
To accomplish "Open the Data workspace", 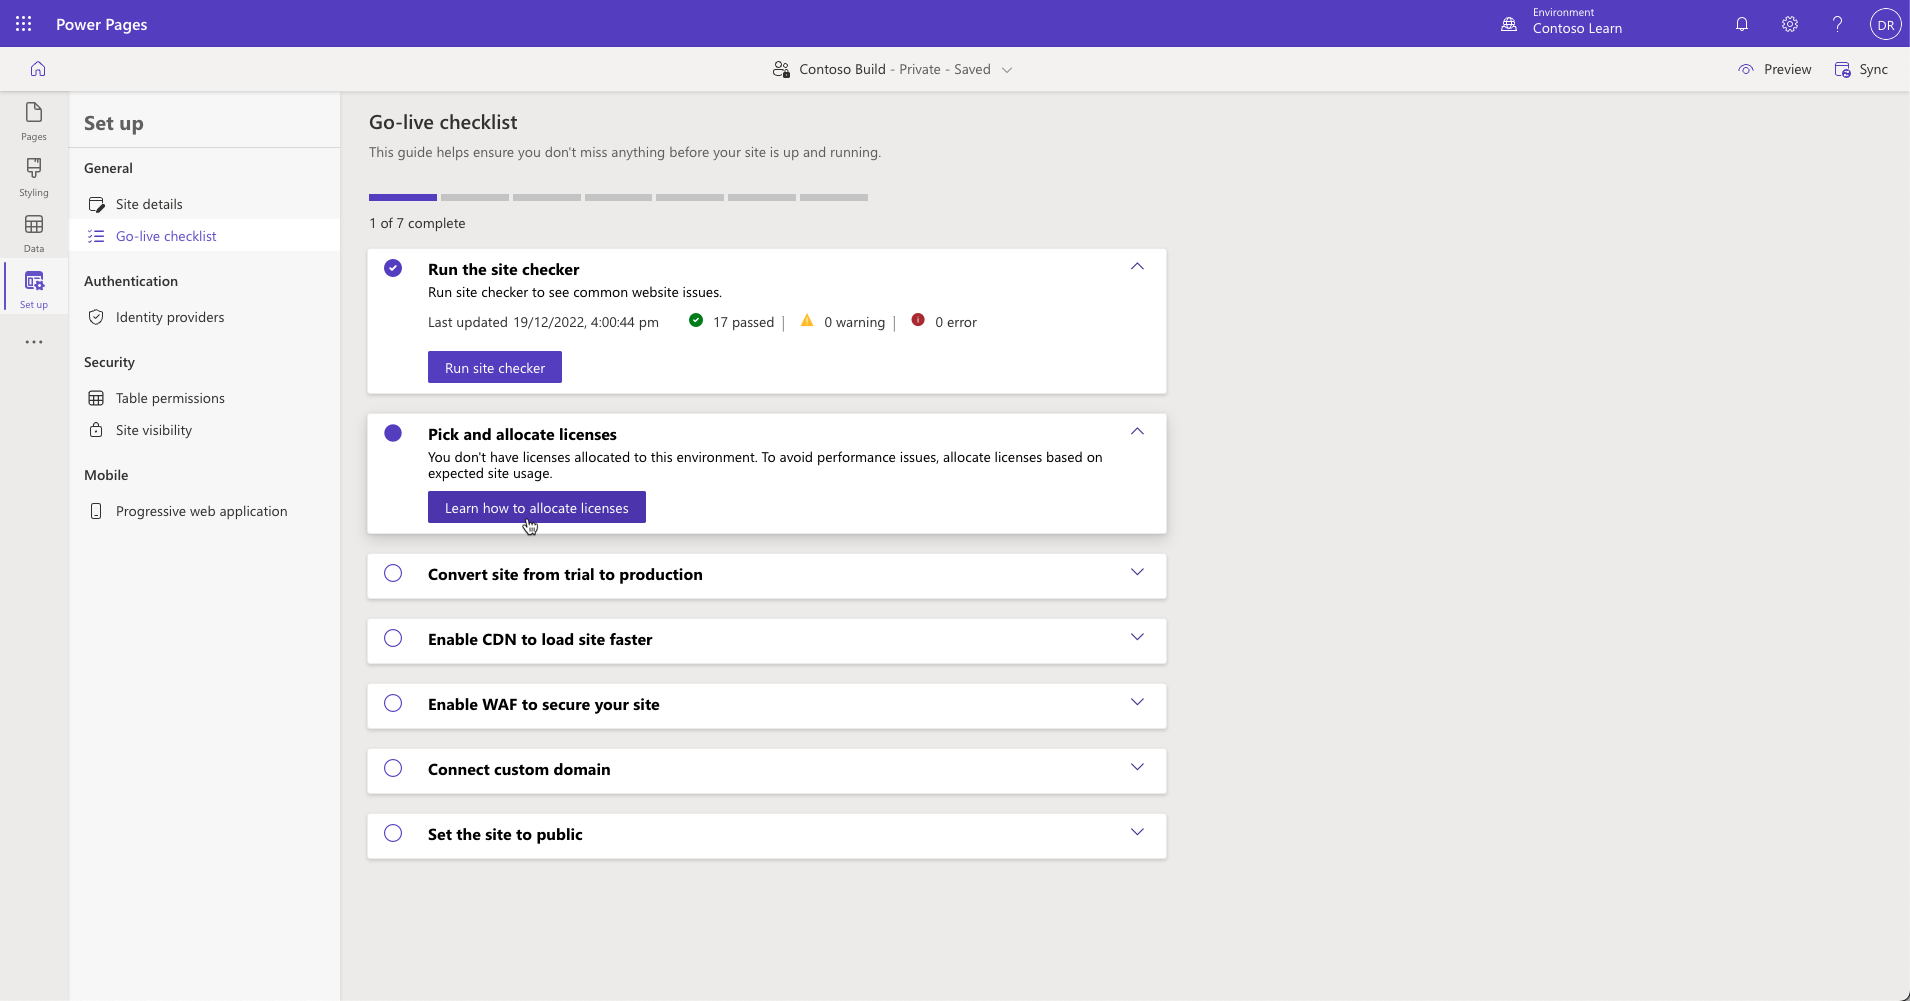I will tap(33, 232).
